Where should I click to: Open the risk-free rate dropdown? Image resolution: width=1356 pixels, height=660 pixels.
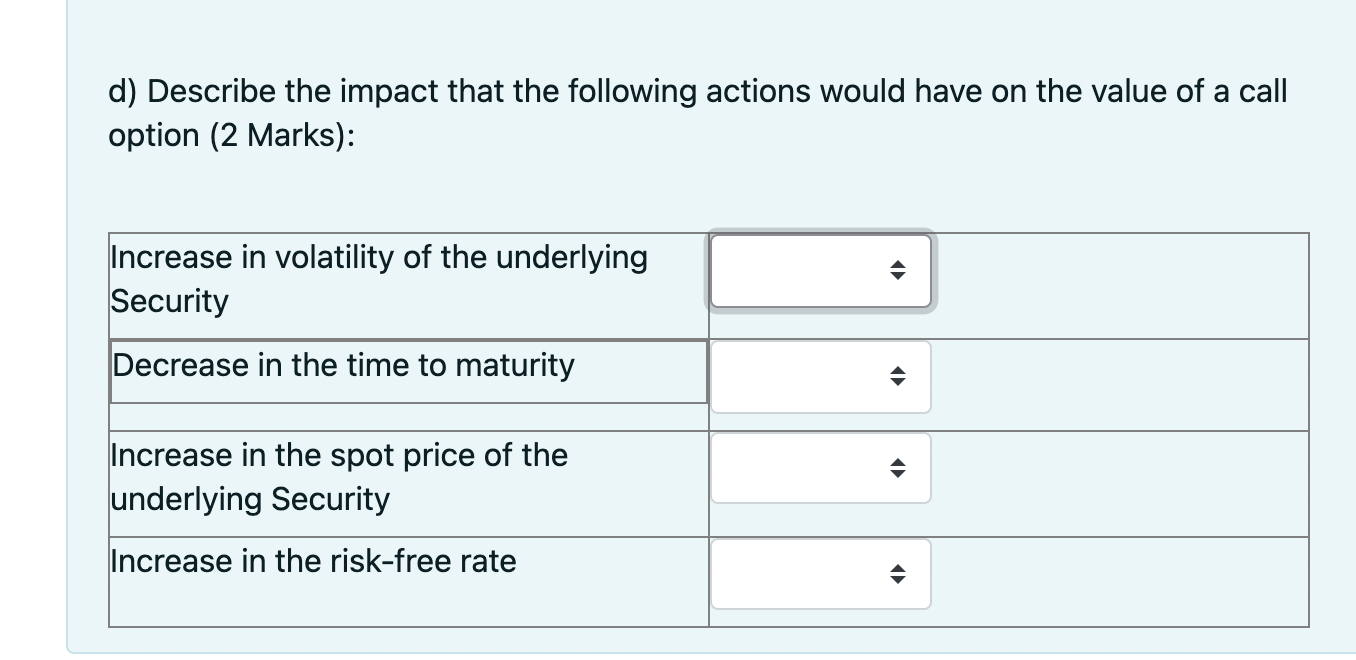[x=820, y=573]
